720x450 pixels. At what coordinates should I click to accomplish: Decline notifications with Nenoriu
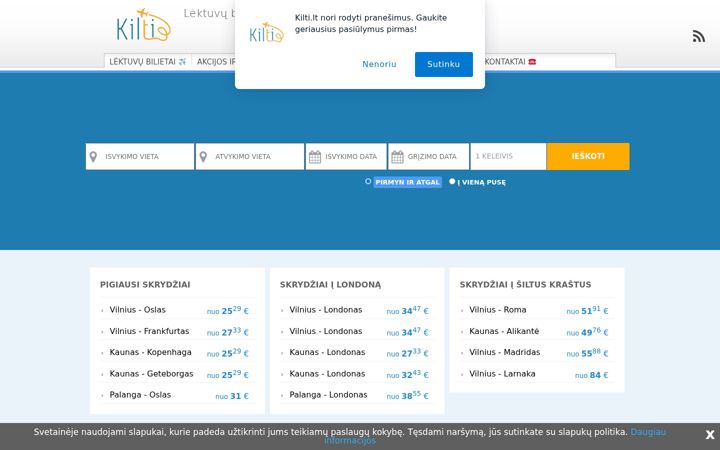[x=379, y=64]
